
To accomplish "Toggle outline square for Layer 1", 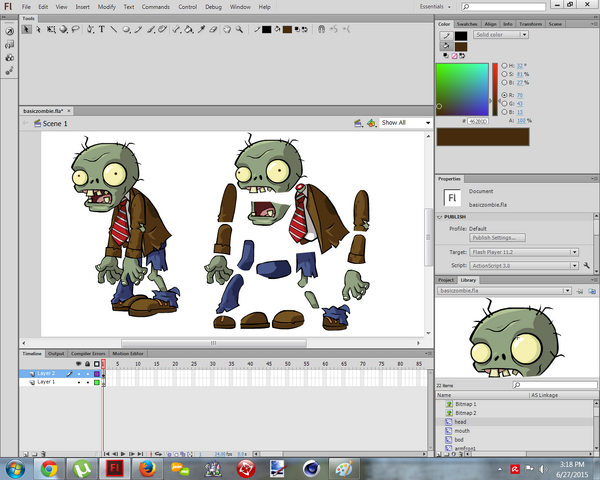I will [x=97, y=382].
